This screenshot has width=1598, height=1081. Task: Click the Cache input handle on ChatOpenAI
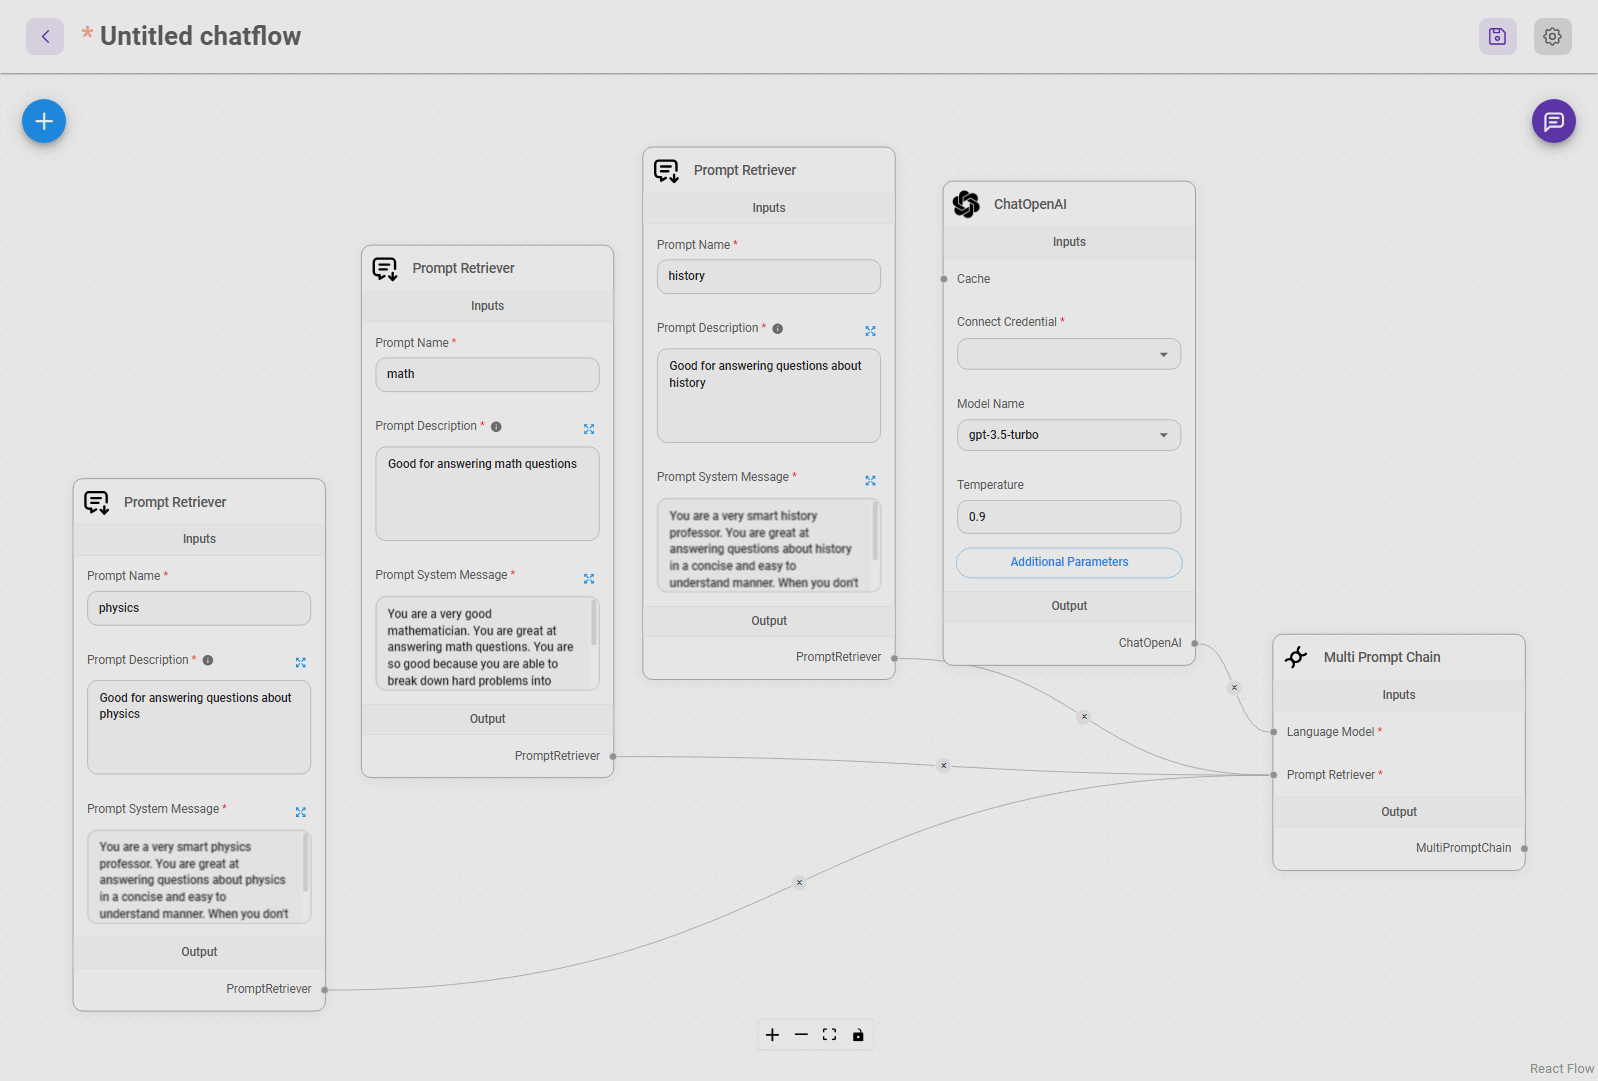click(x=943, y=279)
